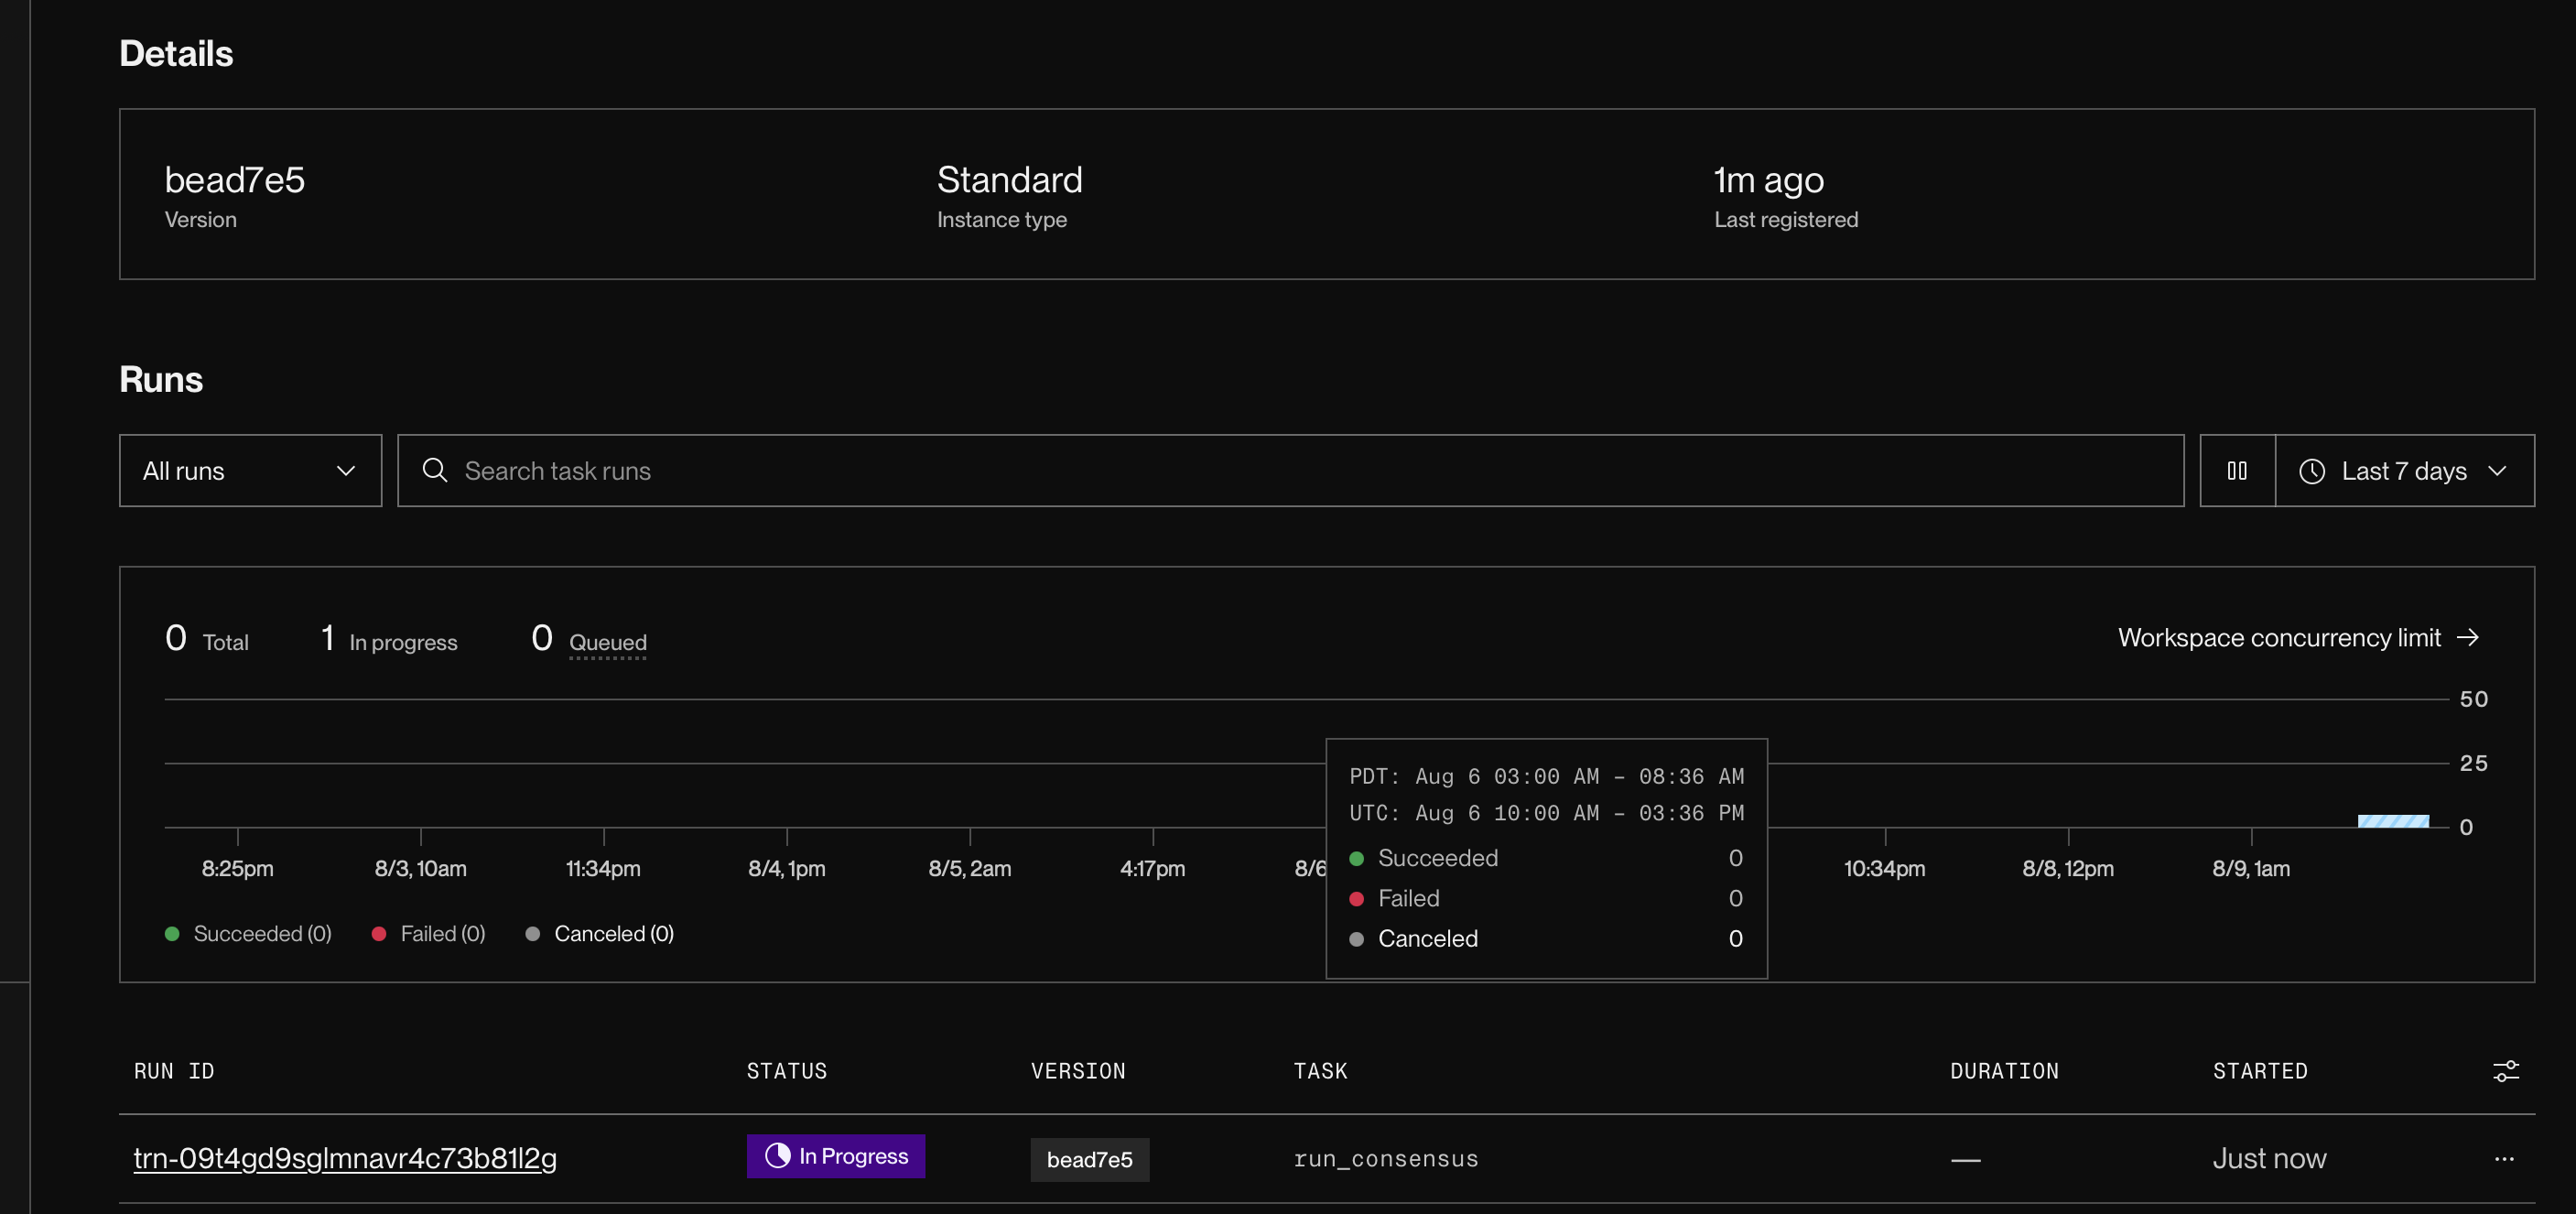
Task: Open the column settings sliders icon
Action: pyautogui.click(x=2505, y=1071)
